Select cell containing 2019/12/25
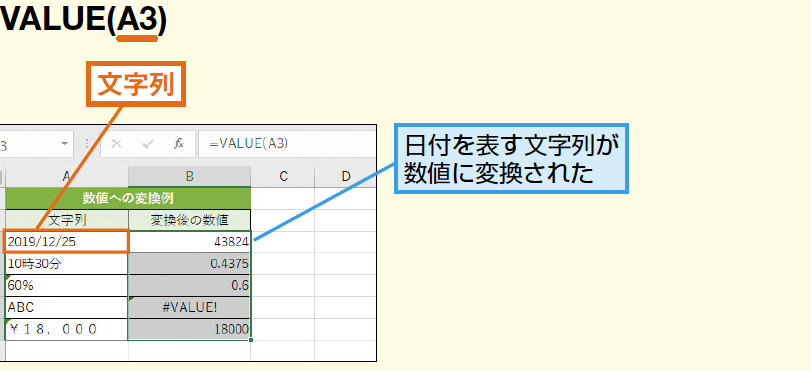Image resolution: width=811 pixels, height=371 pixels. click(66, 242)
